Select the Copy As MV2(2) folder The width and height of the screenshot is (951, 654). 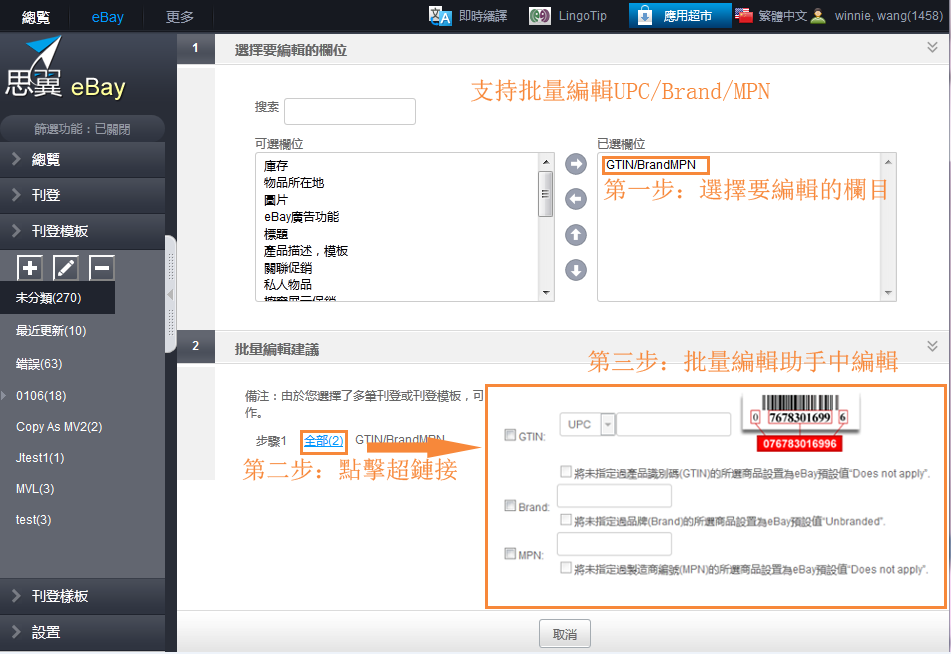59,426
